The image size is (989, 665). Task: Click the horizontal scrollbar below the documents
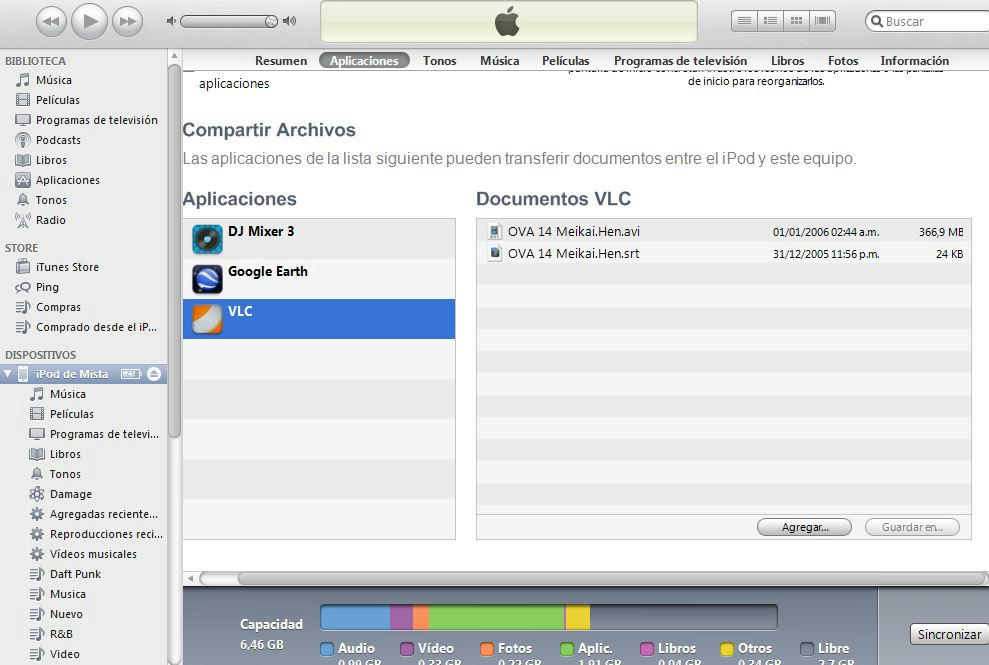point(612,579)
